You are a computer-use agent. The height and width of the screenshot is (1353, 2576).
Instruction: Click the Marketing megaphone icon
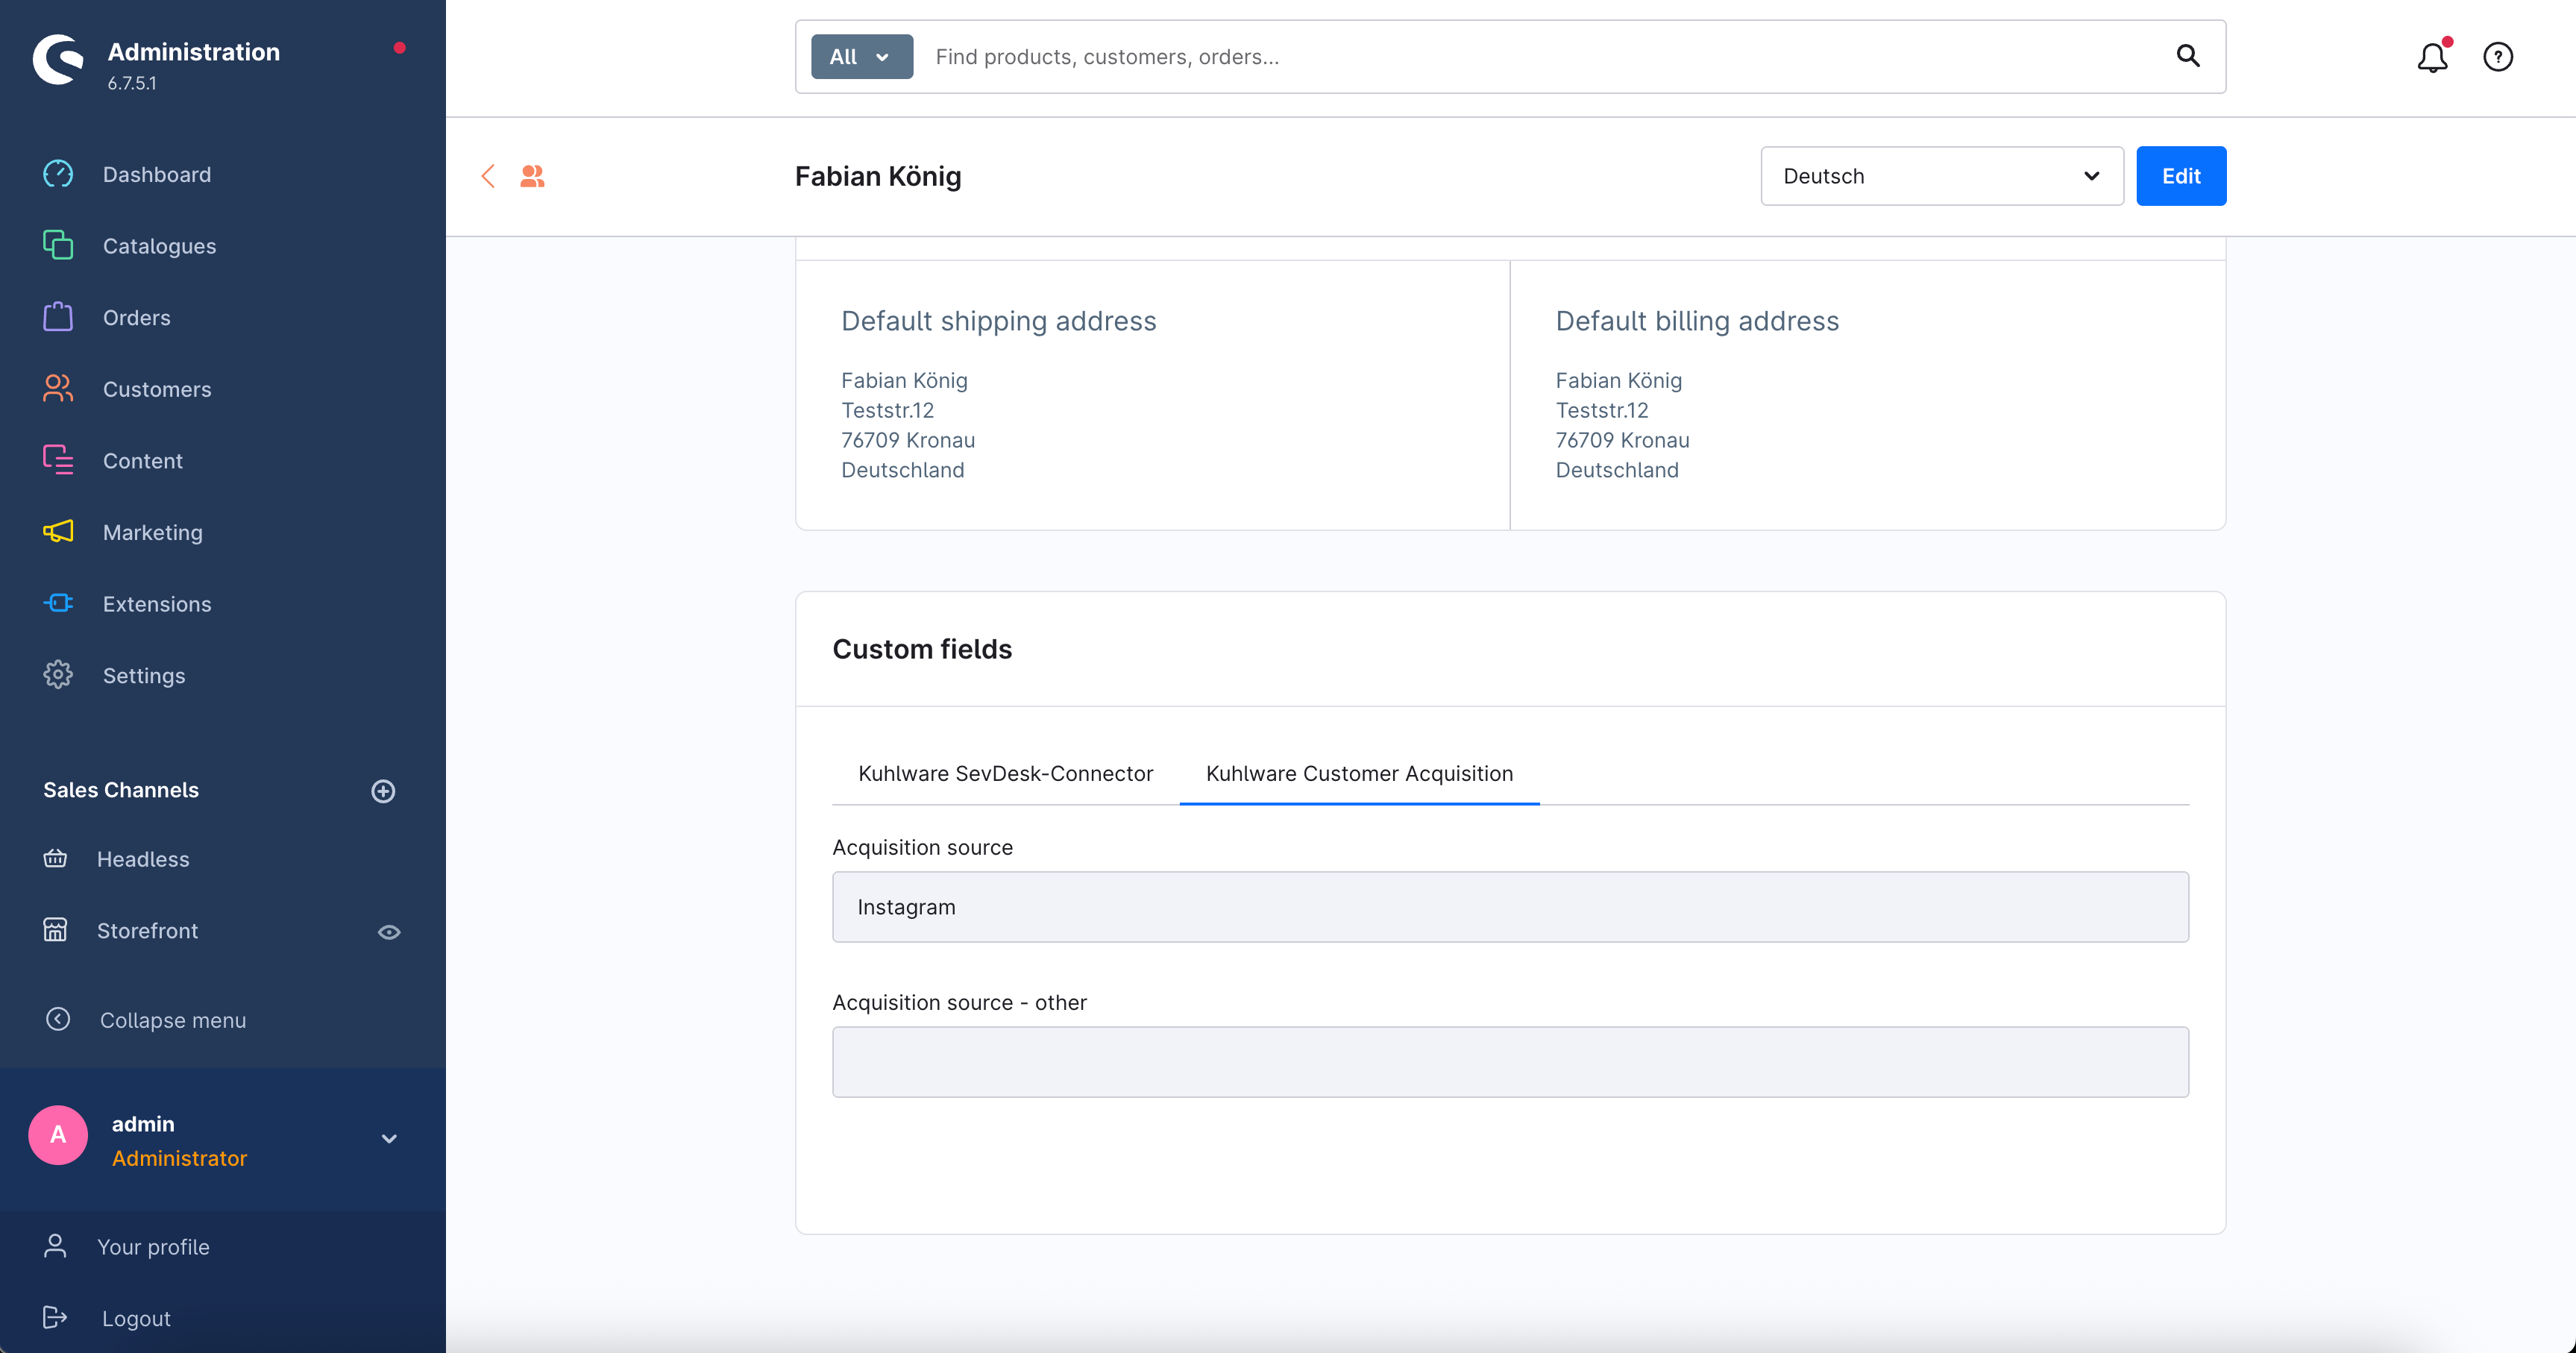pos(58,532)
